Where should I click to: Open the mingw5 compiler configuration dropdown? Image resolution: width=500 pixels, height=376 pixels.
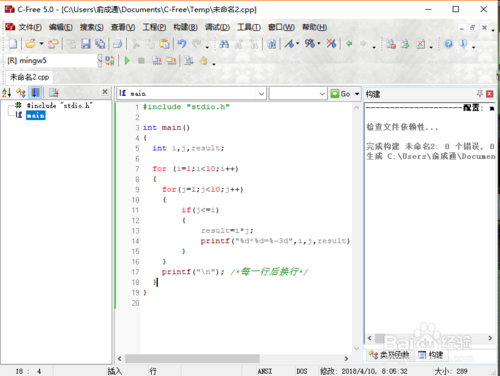(x=100, y=61)
